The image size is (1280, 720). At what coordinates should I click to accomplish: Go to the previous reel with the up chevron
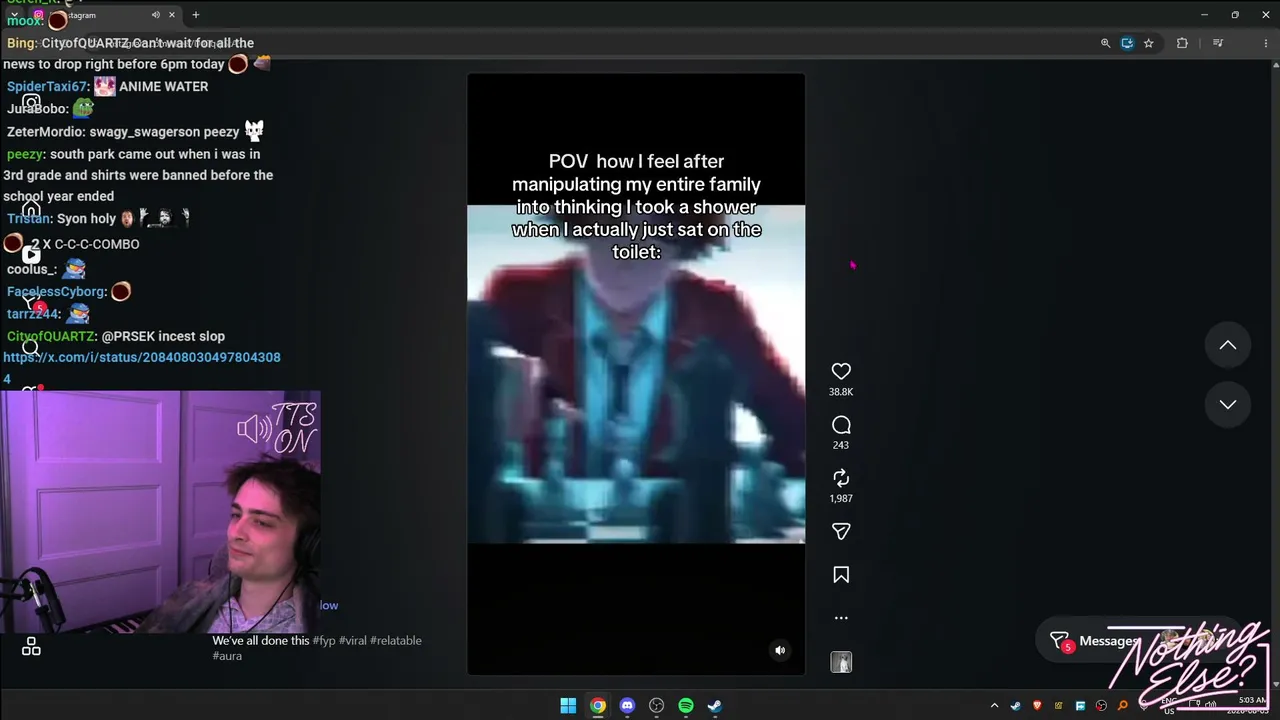1228,345
